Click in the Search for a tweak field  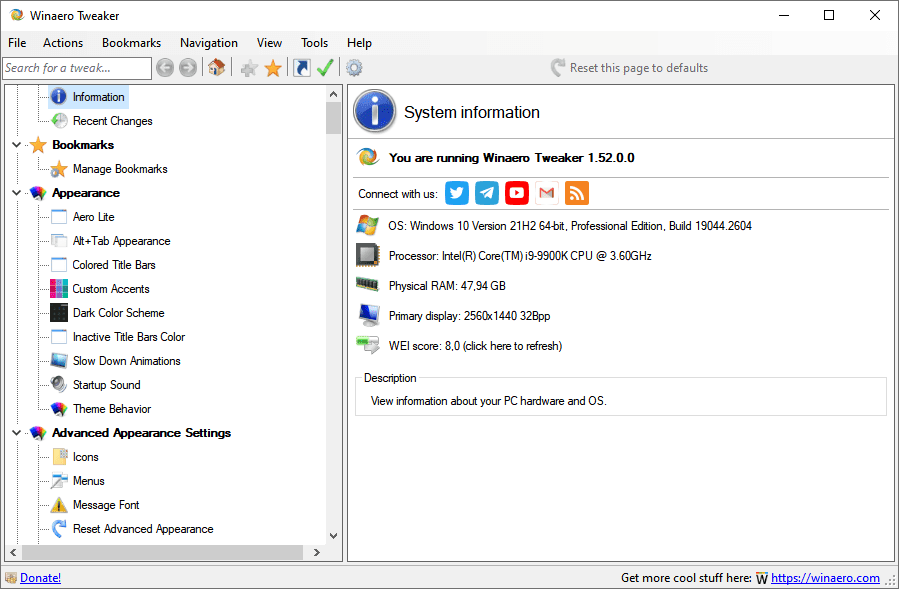point(77,68)
